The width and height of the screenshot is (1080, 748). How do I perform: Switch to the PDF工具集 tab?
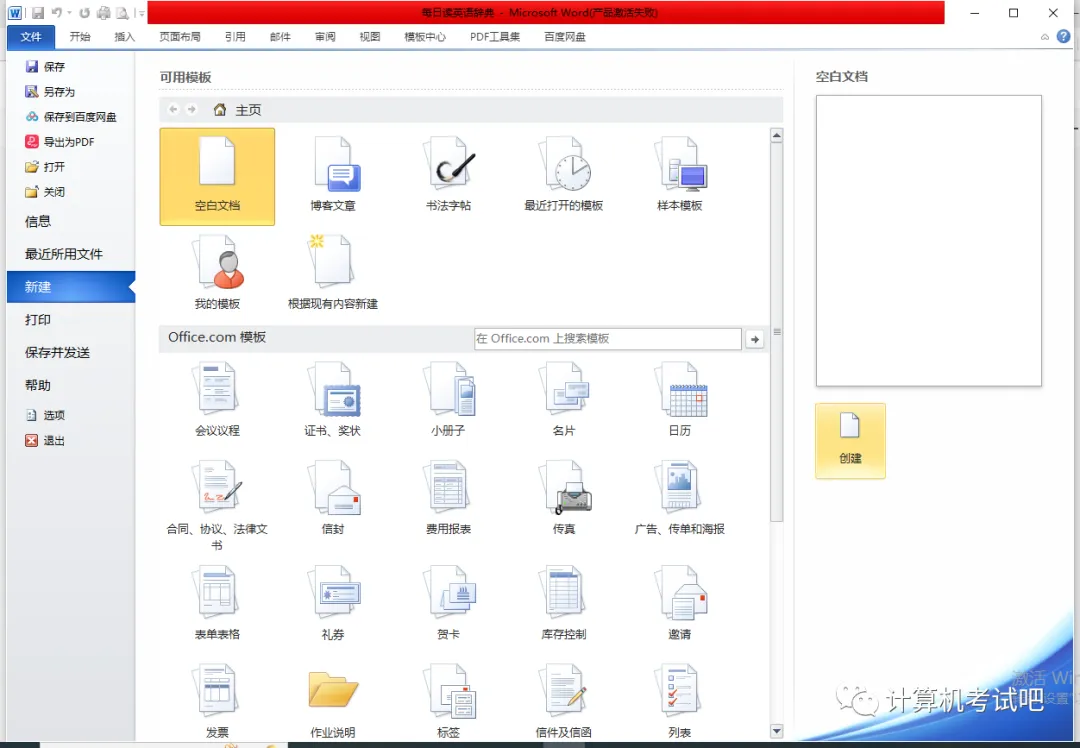[495, 37]
